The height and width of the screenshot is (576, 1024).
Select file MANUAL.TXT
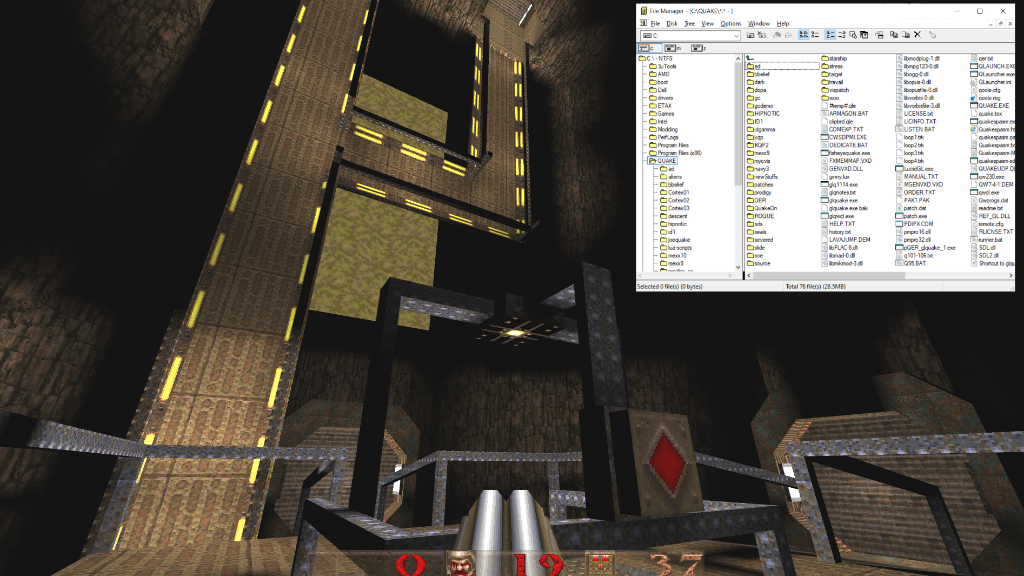918,177
